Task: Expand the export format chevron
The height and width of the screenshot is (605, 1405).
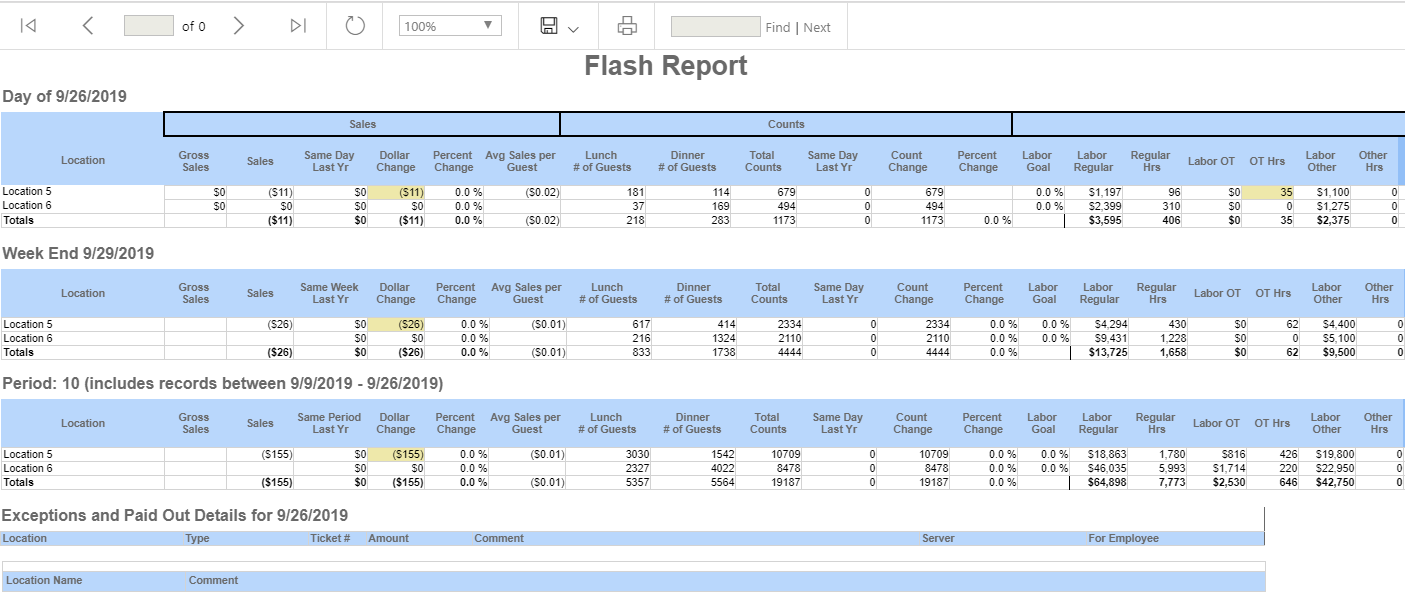Action: click(573, 29)
